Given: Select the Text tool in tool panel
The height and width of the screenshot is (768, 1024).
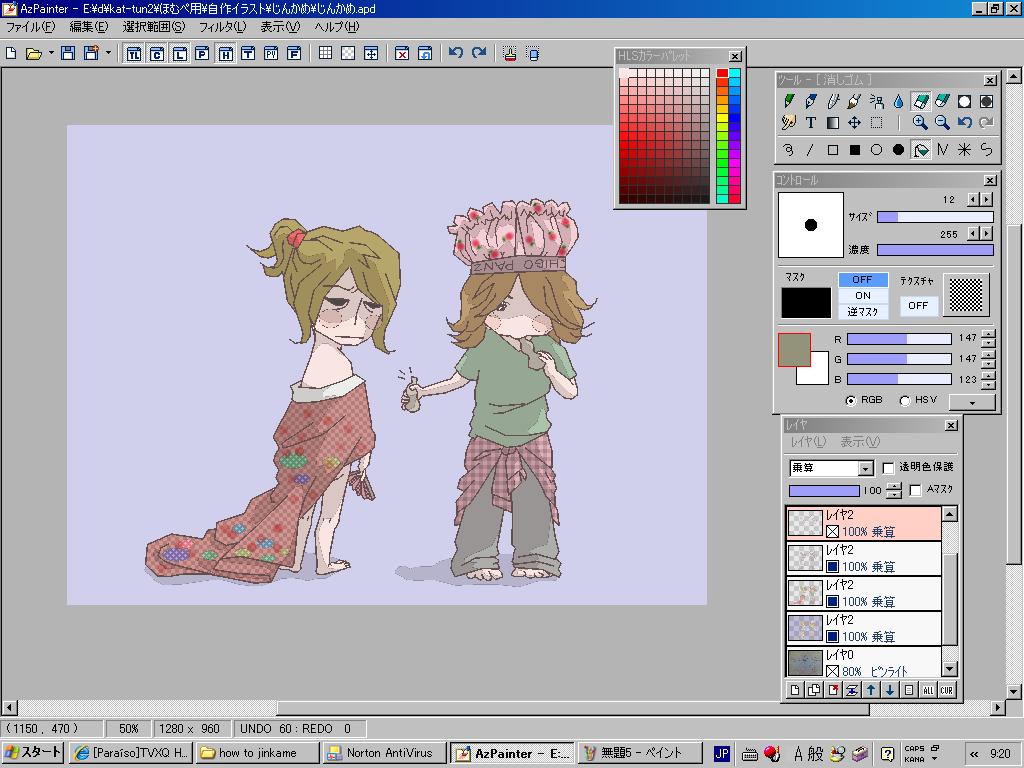Looking at the screenshot, I should (x=811, y=123).
